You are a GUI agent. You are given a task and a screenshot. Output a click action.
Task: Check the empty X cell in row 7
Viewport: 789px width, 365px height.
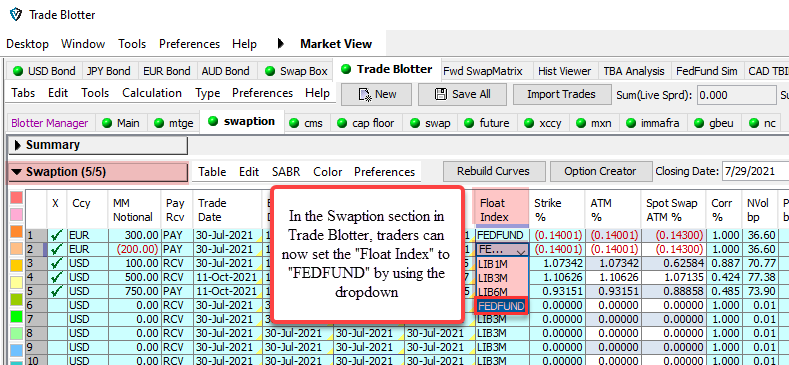click(57, 320)
